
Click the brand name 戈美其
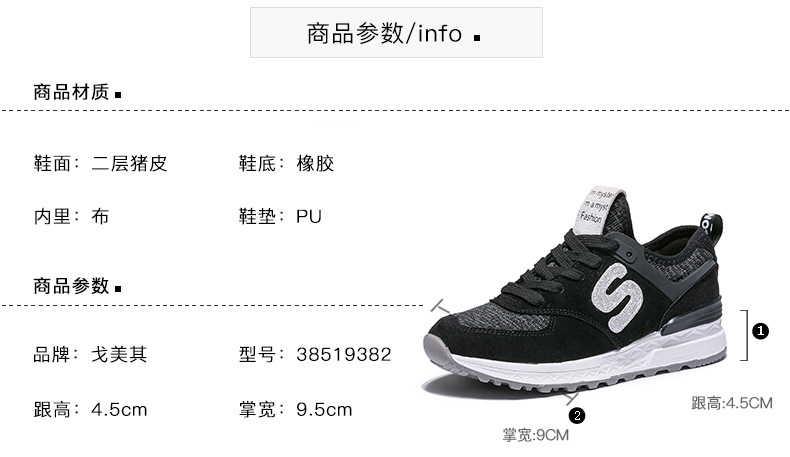pos(119,354)
